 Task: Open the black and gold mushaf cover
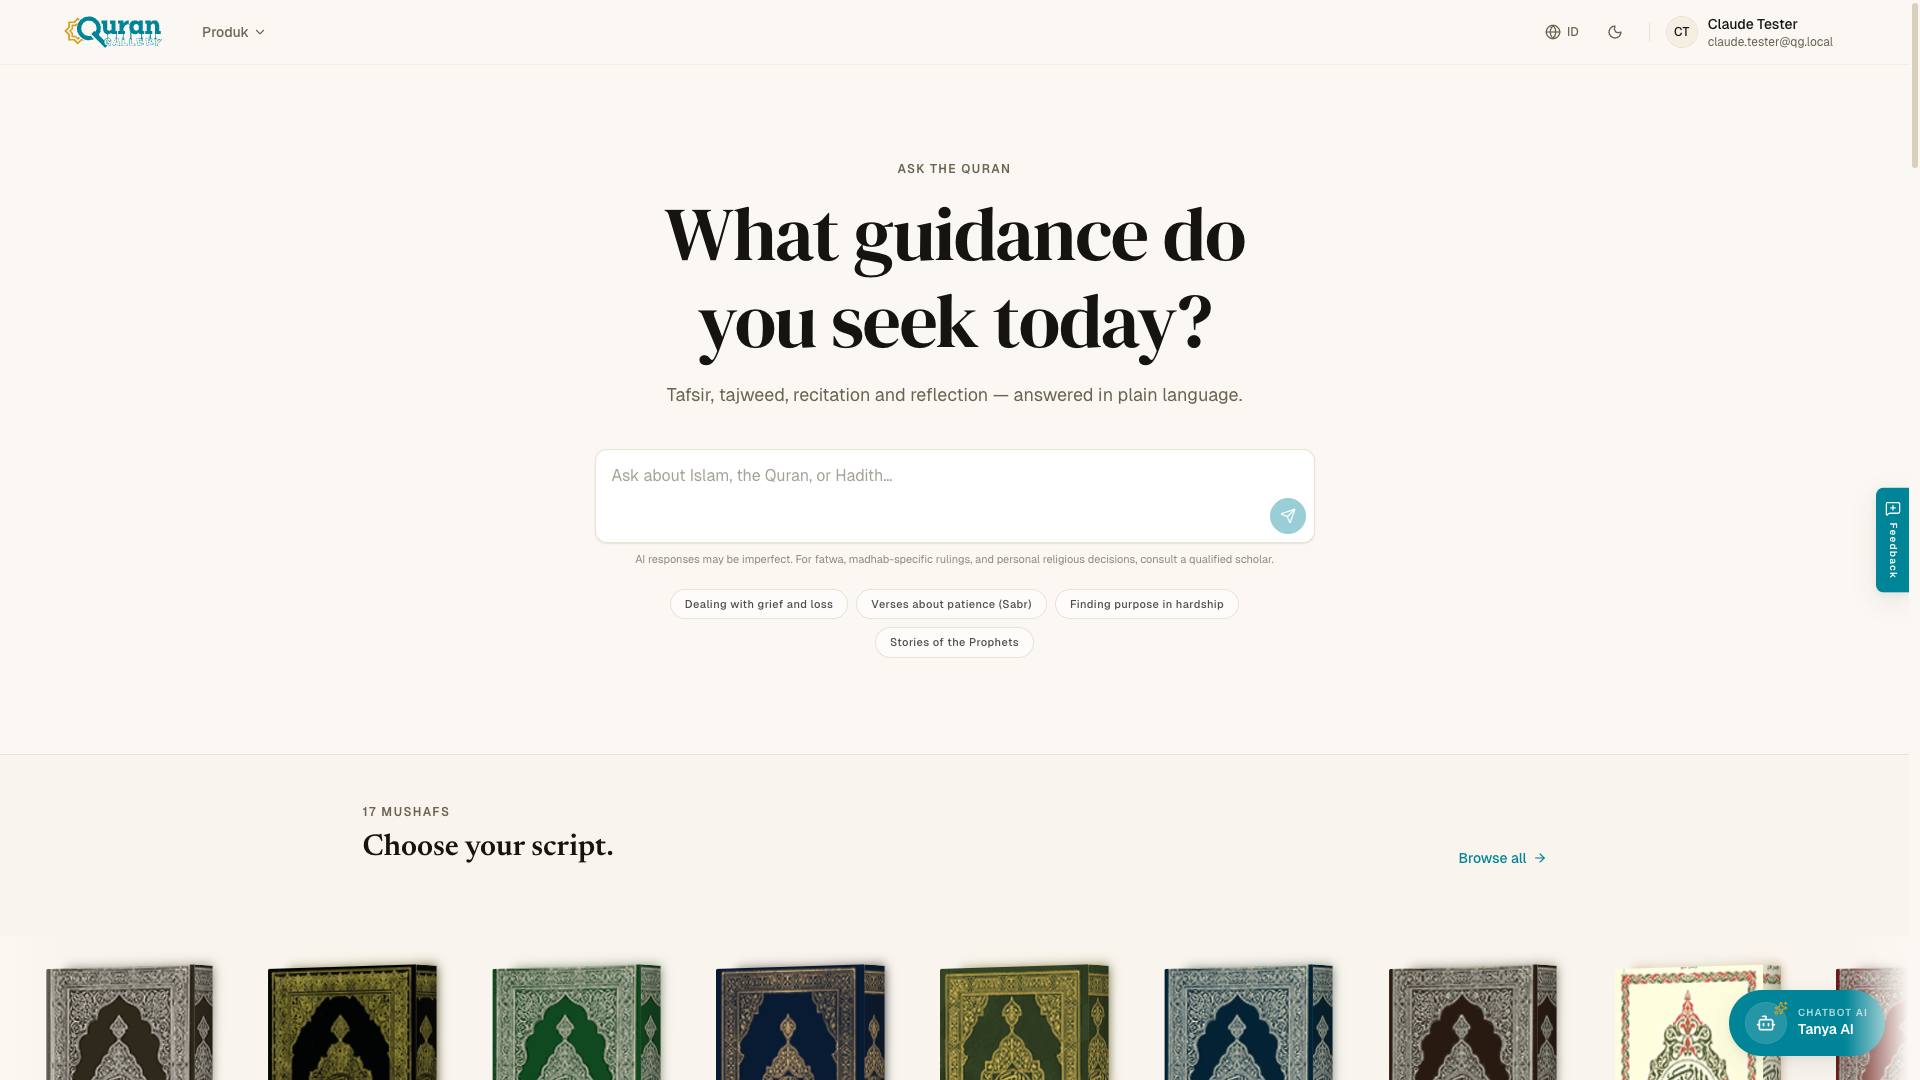[353, 1022]
